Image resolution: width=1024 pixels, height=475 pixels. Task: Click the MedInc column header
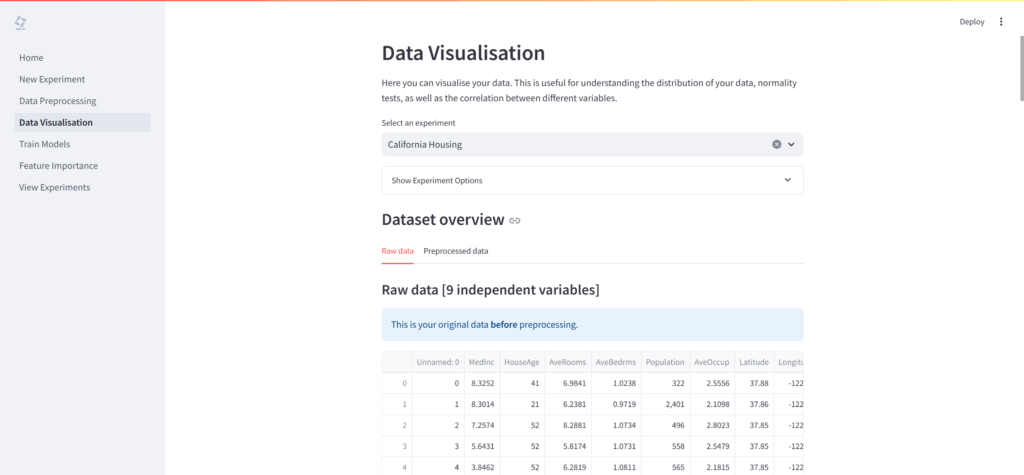tap(481, 362)
